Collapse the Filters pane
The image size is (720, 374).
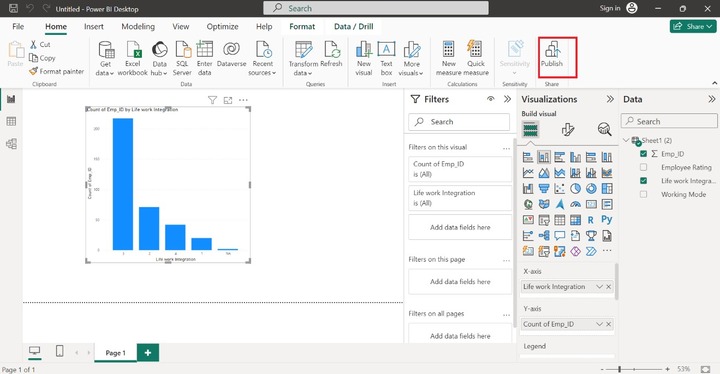[x=507, y=99]
